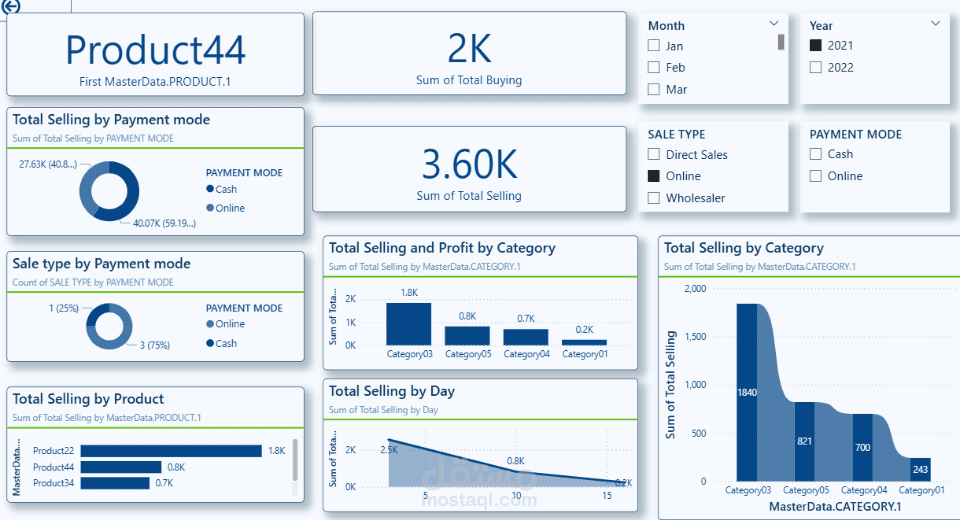Select the 2022 year checkbox
The height and width of the screenshot is (520, 960).
coord(816,67)
